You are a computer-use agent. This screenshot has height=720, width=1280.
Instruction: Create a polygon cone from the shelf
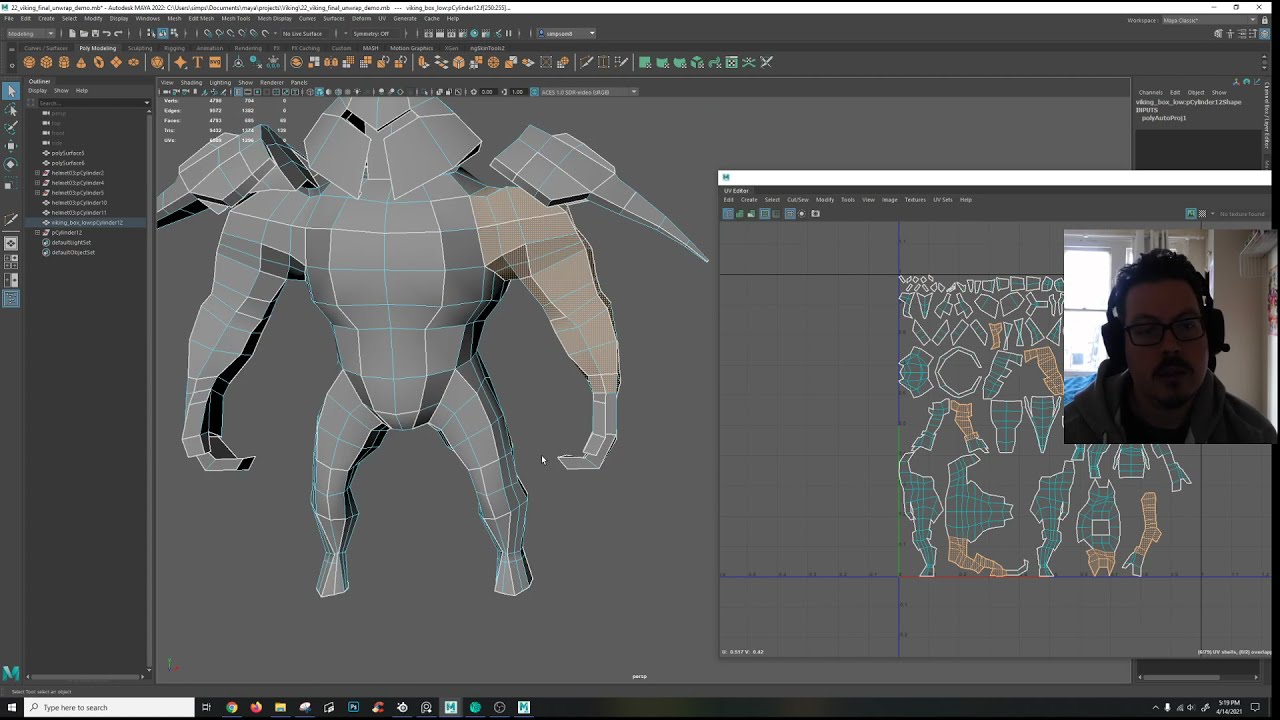coord(81,62)
